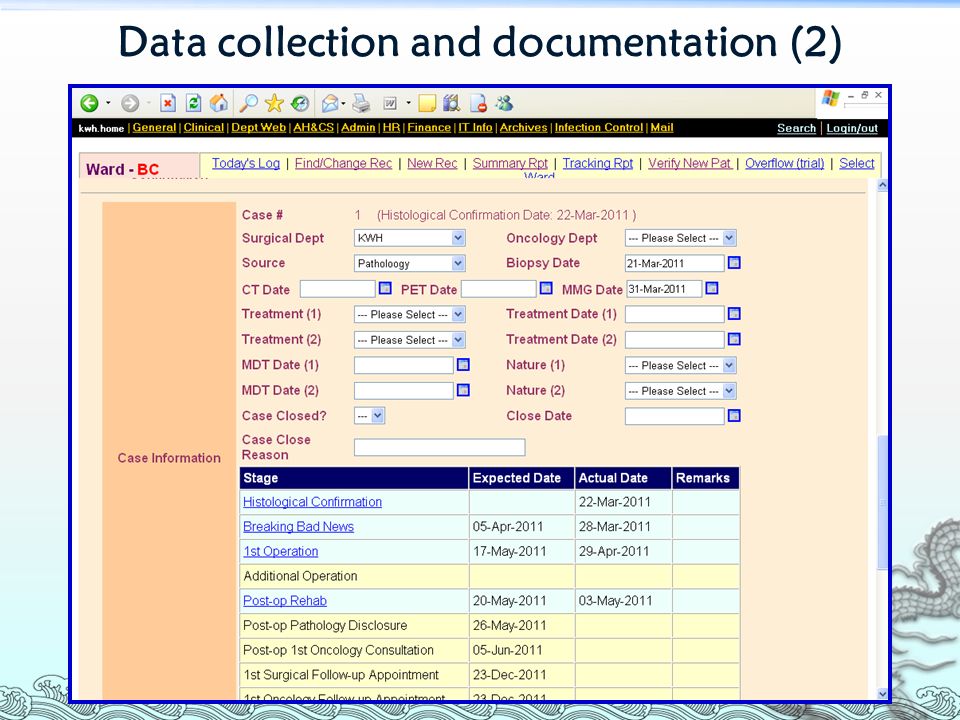Open calendar picker for Treatment Date (2)
This screenshot has width=960, height=720.
click(733, 339)
